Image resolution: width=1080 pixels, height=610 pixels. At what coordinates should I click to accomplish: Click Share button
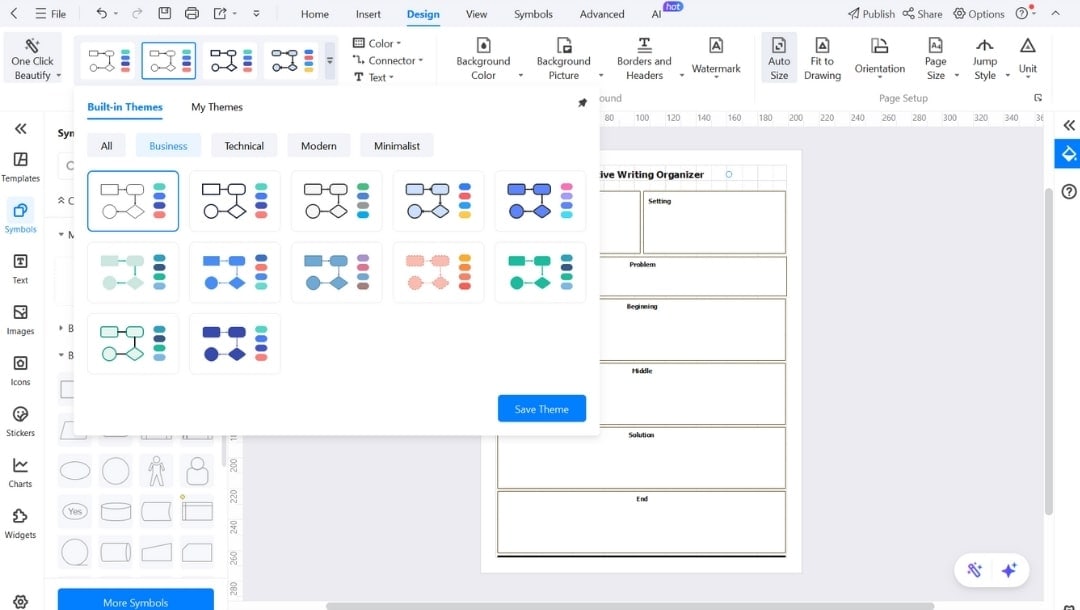click(x=922, y=14)
